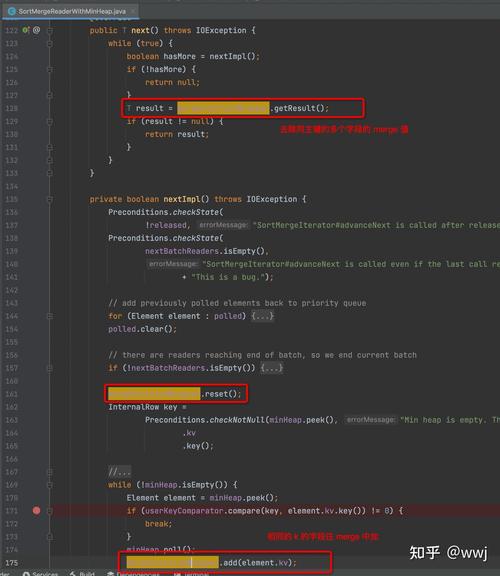Open the Services tool window
500x576 pixels.
click(40, 573)
